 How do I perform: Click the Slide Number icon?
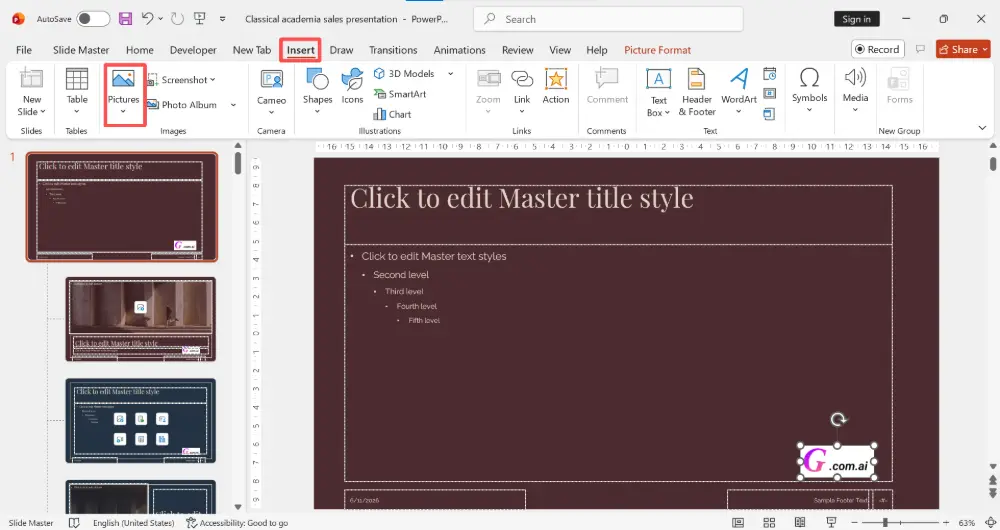pyautogui.click(x=770, y=94)
